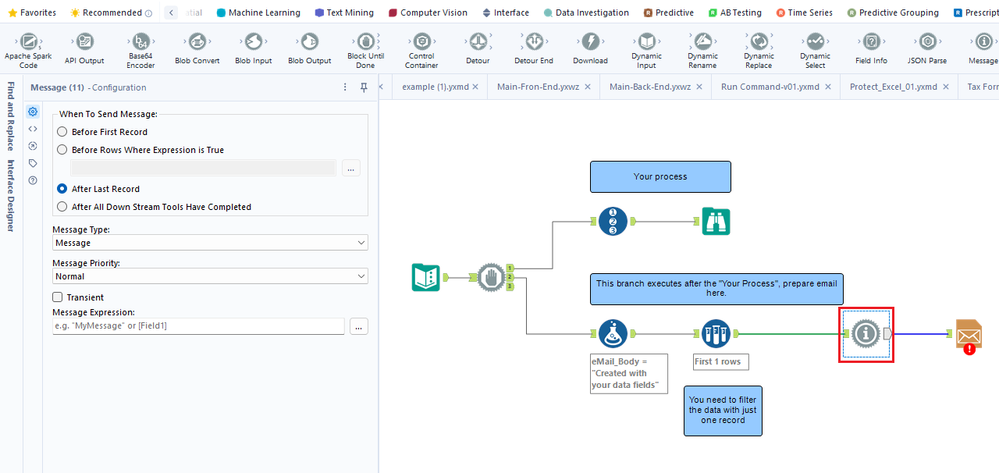Open the Find and Replace side panel

pos(11,115)
